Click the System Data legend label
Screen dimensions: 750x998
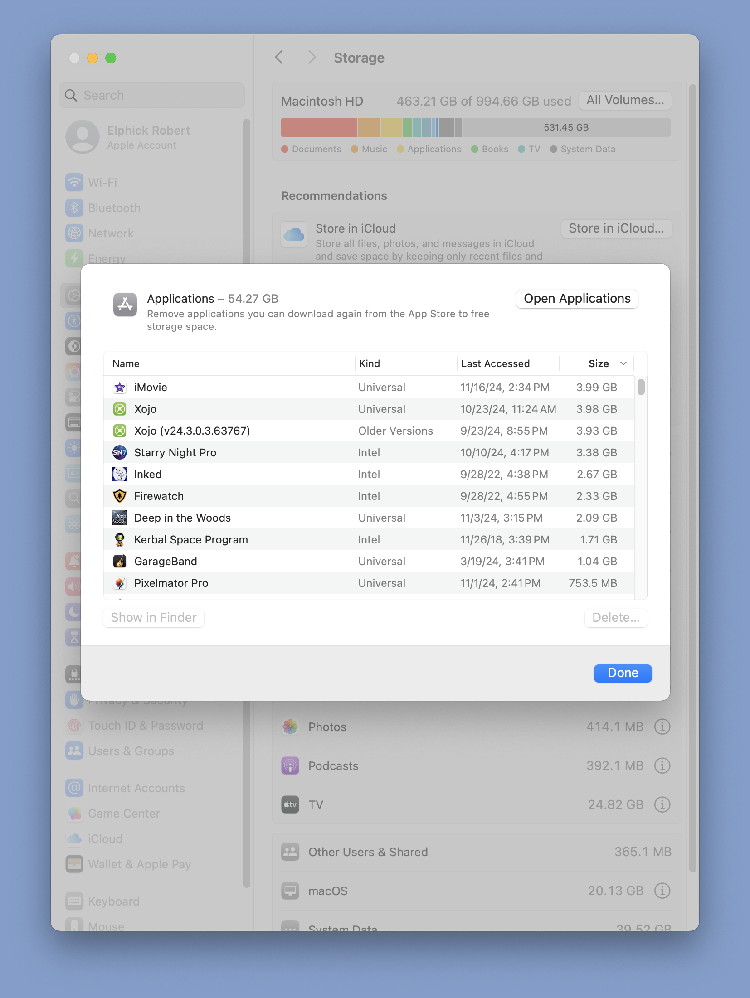[x=588, y=149]
